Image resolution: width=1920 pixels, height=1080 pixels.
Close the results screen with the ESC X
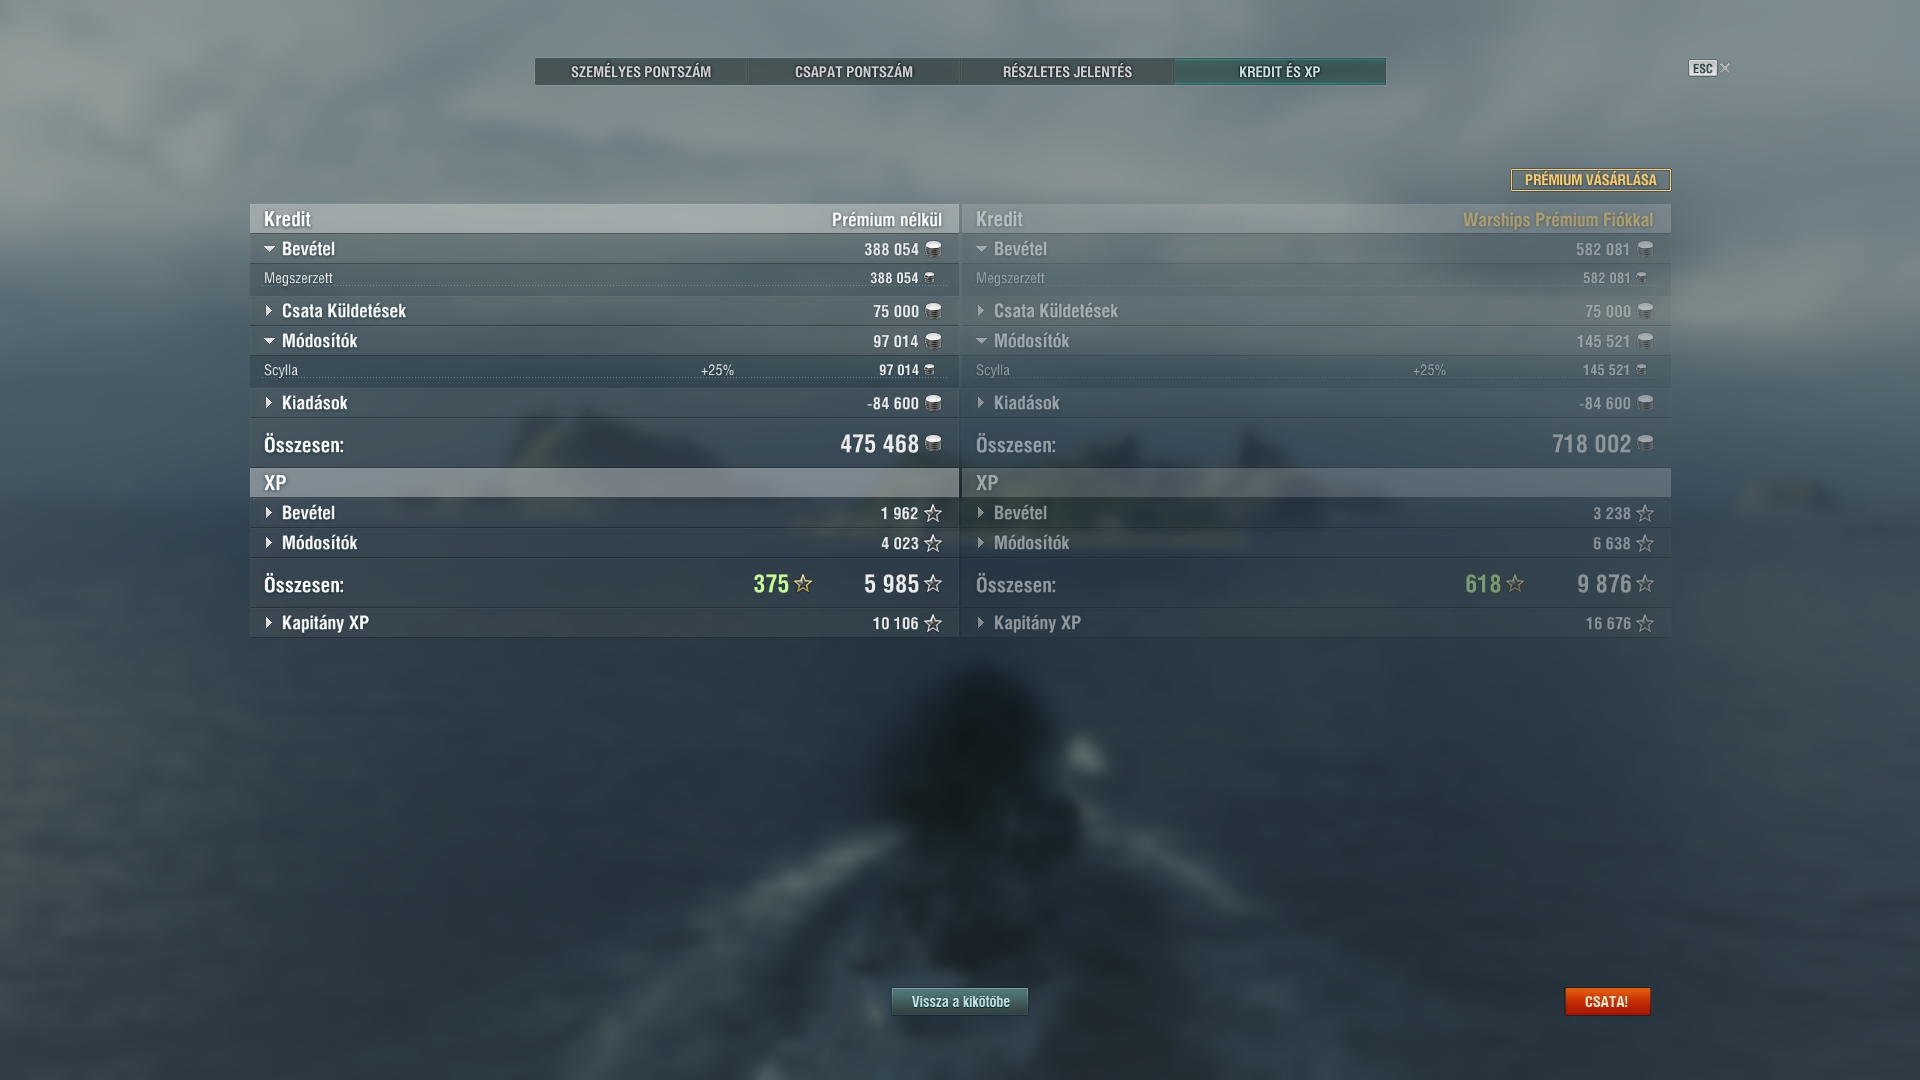(1710, 68)
